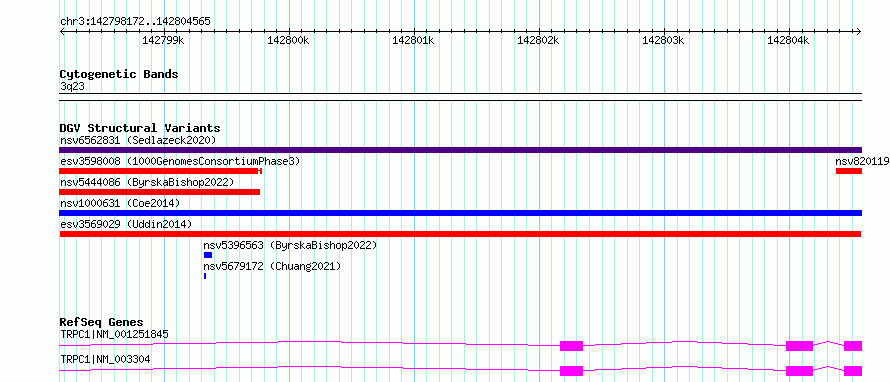This screenshot has height=382, width=890.
Task: Click the 142800k ruler position
Action: (x=288, y=40)
